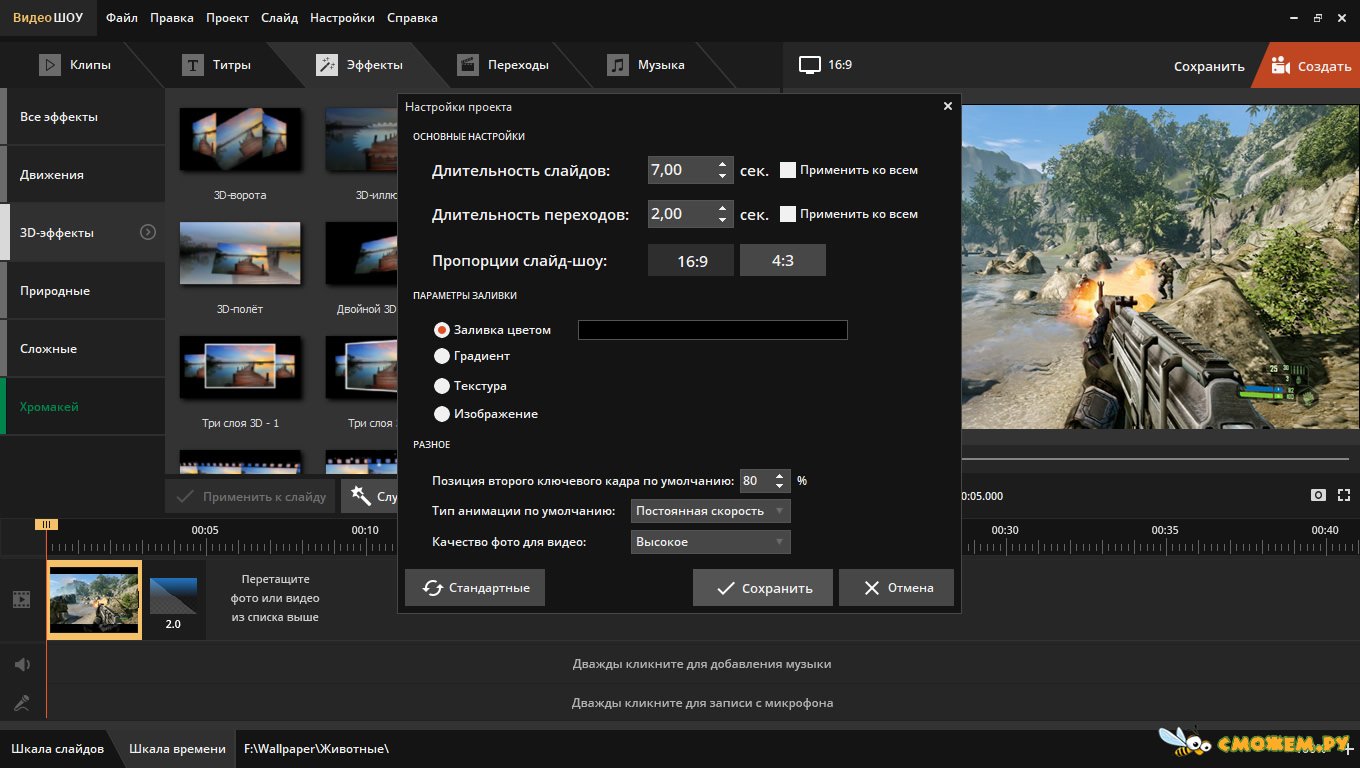
Task: Click the transition duration input field
Action: tap(681, 213)
